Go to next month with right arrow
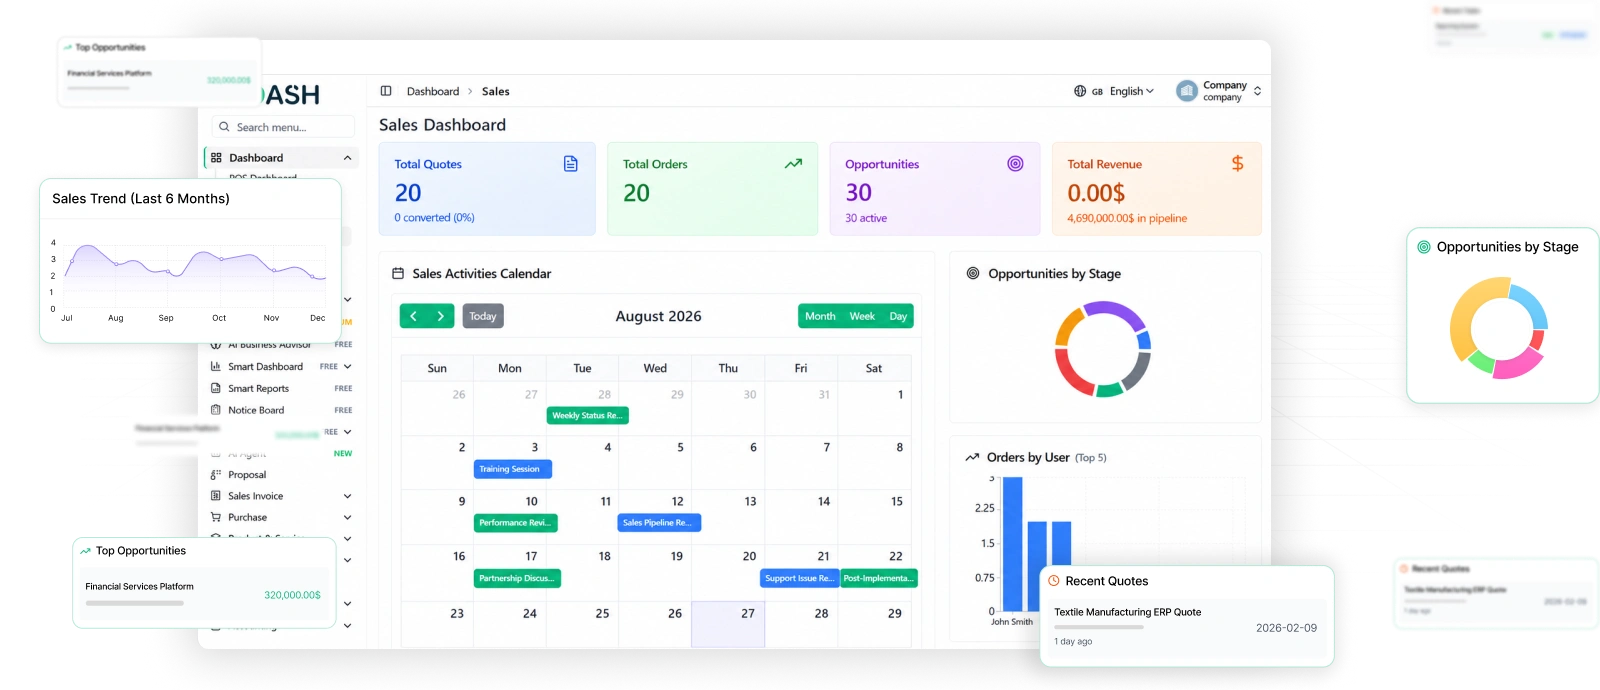1600x690 pixels. (441, 316)
